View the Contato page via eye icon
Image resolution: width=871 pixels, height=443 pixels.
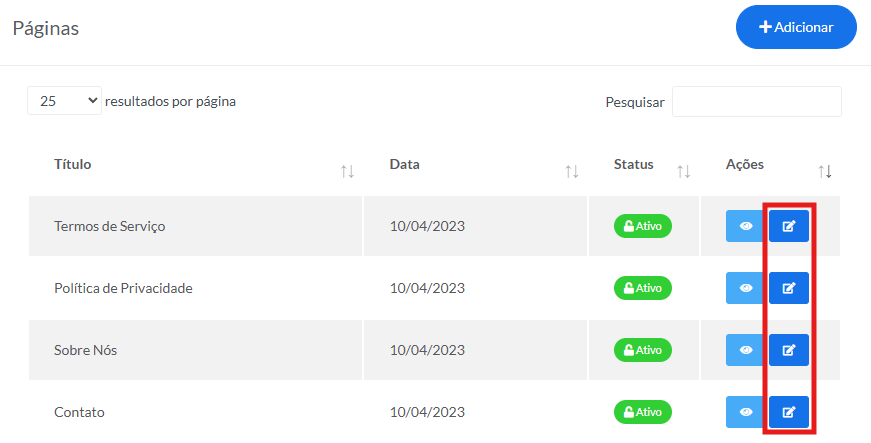tap(746, 412)
